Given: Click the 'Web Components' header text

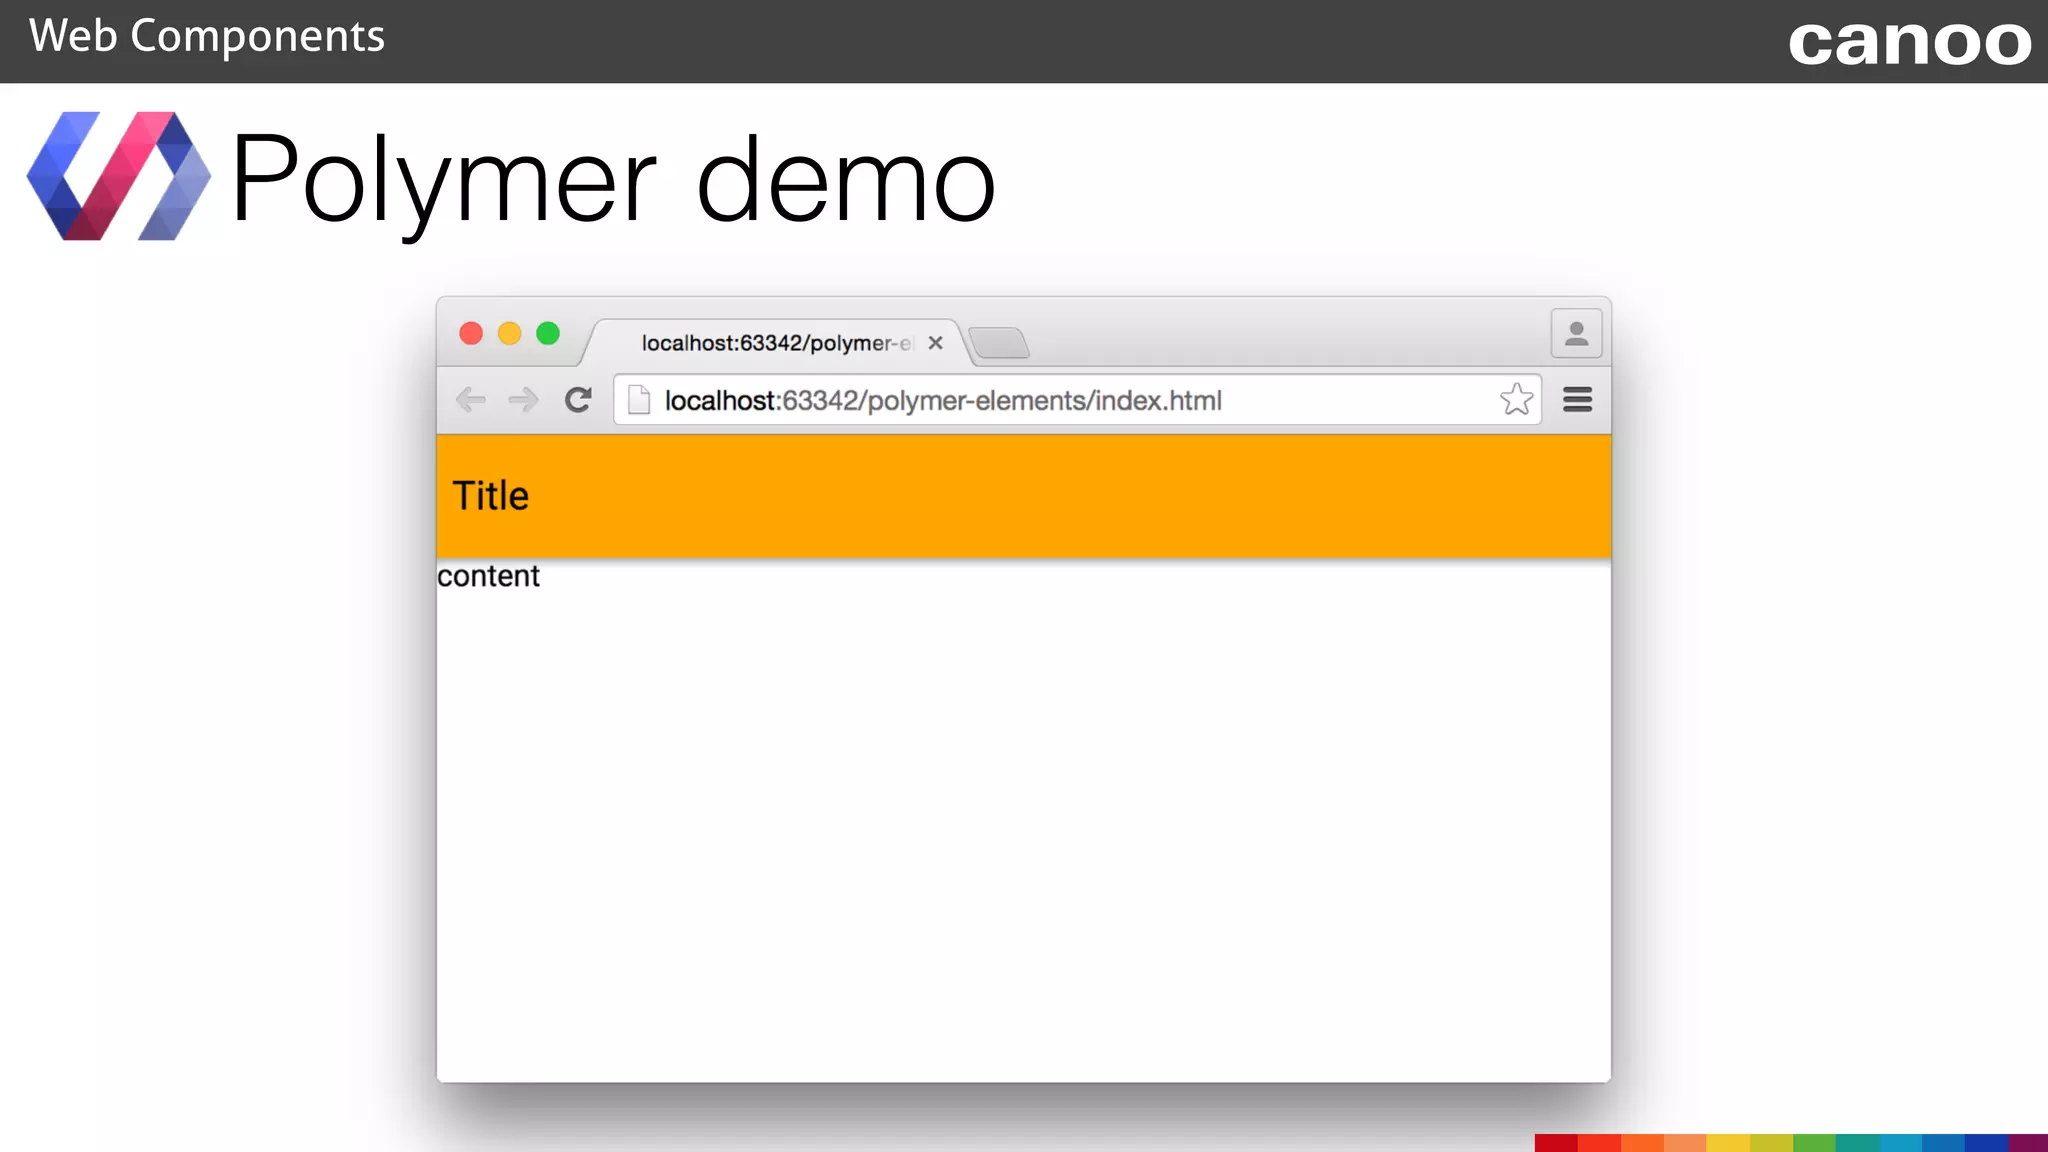Looking at the screenshot, I should tap(207, 37).
